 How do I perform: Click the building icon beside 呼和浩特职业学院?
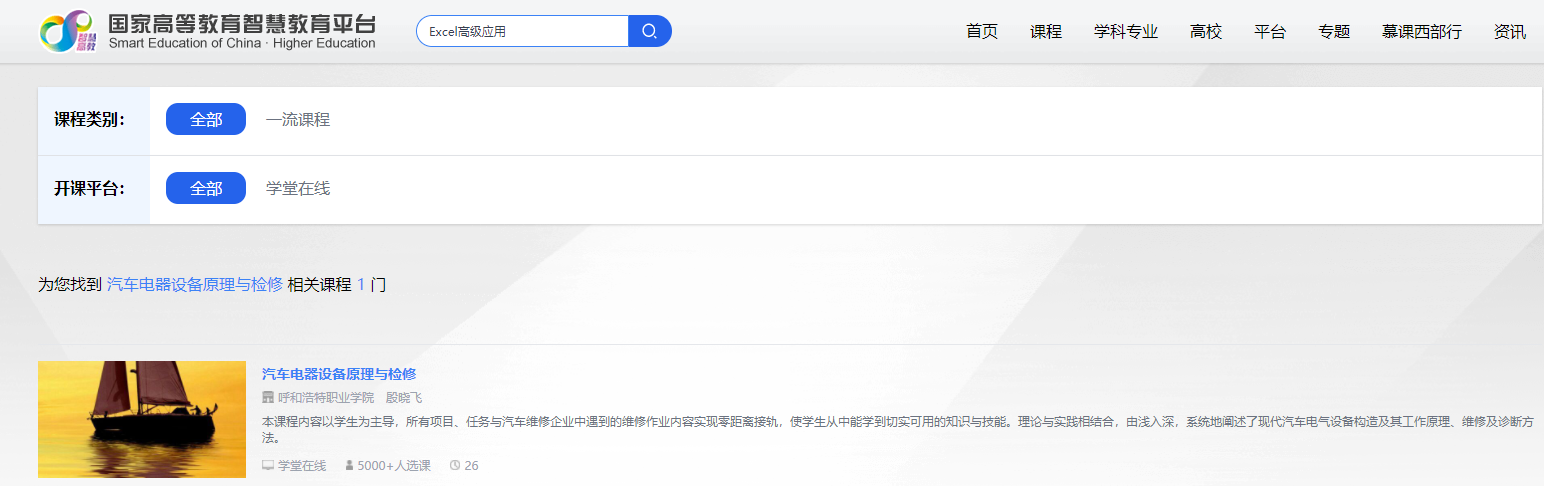tap(268, 398)
